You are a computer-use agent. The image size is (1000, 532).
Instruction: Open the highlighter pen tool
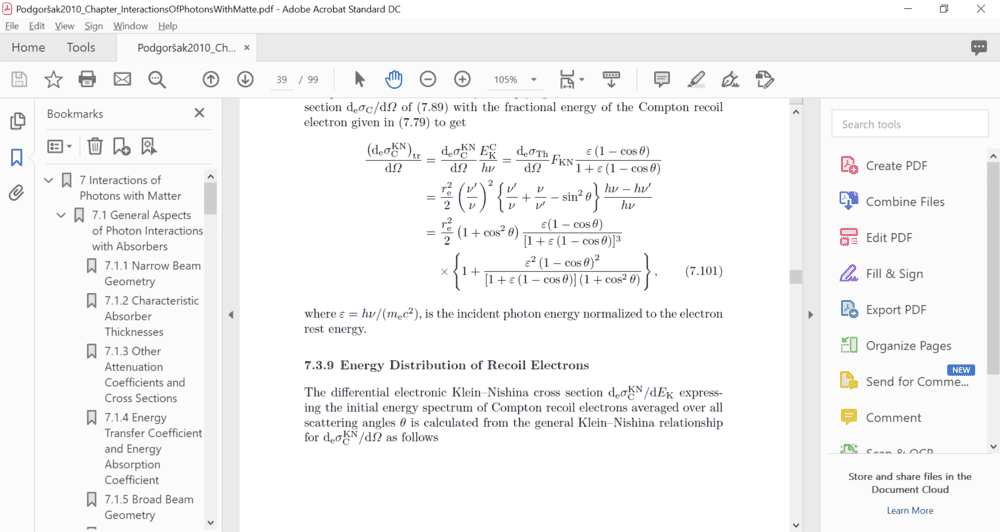click(696, 79)
